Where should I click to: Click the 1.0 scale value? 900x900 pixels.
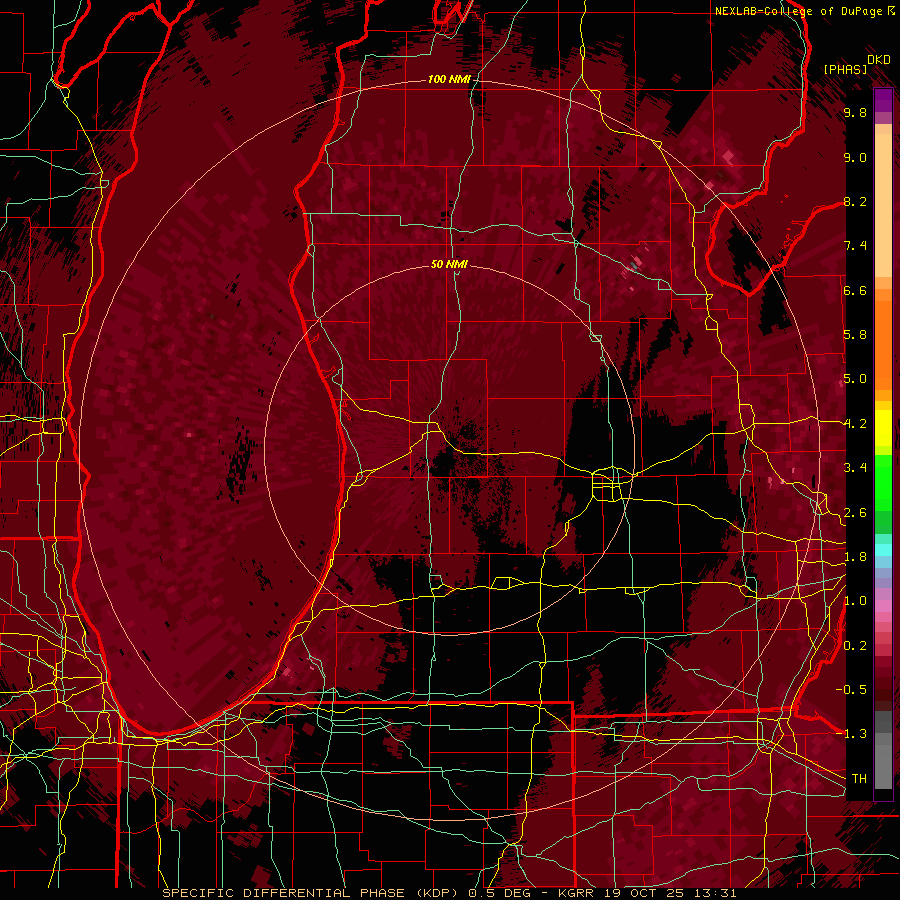point(855,601)
